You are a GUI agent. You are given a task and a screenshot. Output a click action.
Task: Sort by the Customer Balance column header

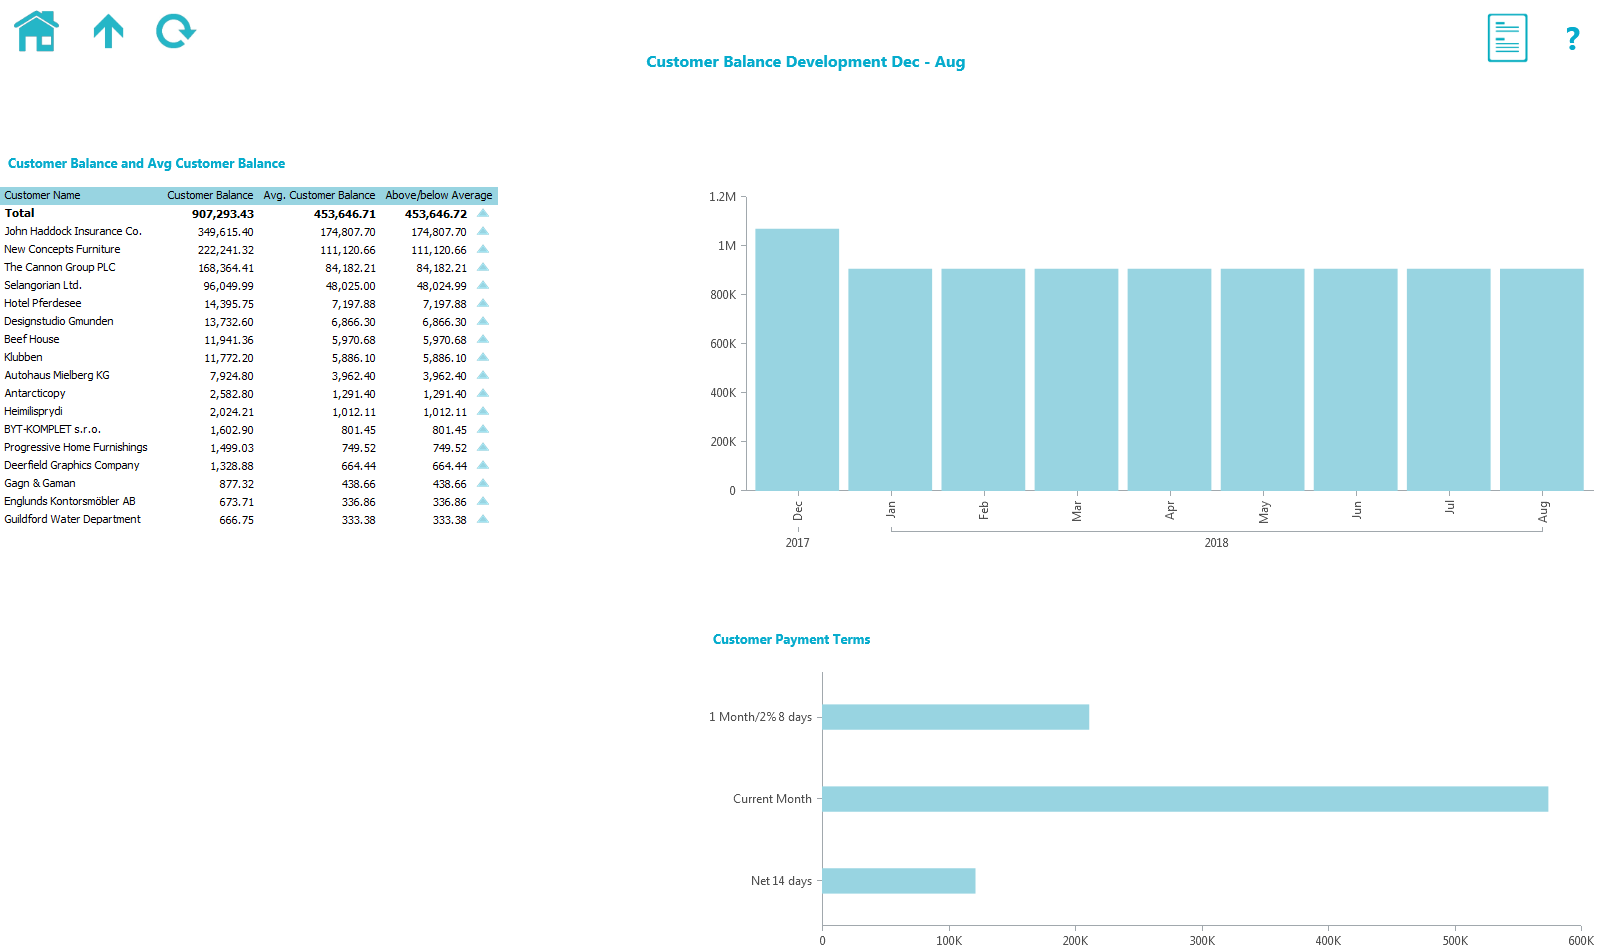tap(211, 195)
